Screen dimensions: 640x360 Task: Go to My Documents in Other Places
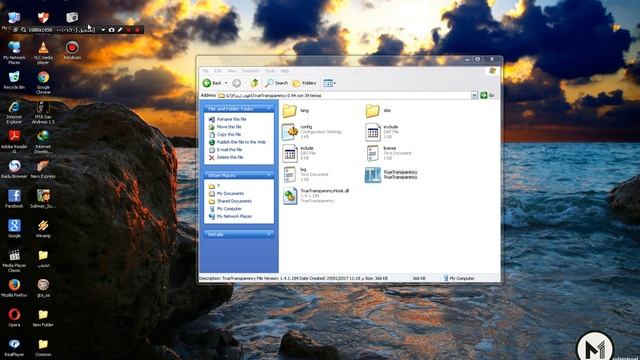pyautogui.click(x=230, y=193)
